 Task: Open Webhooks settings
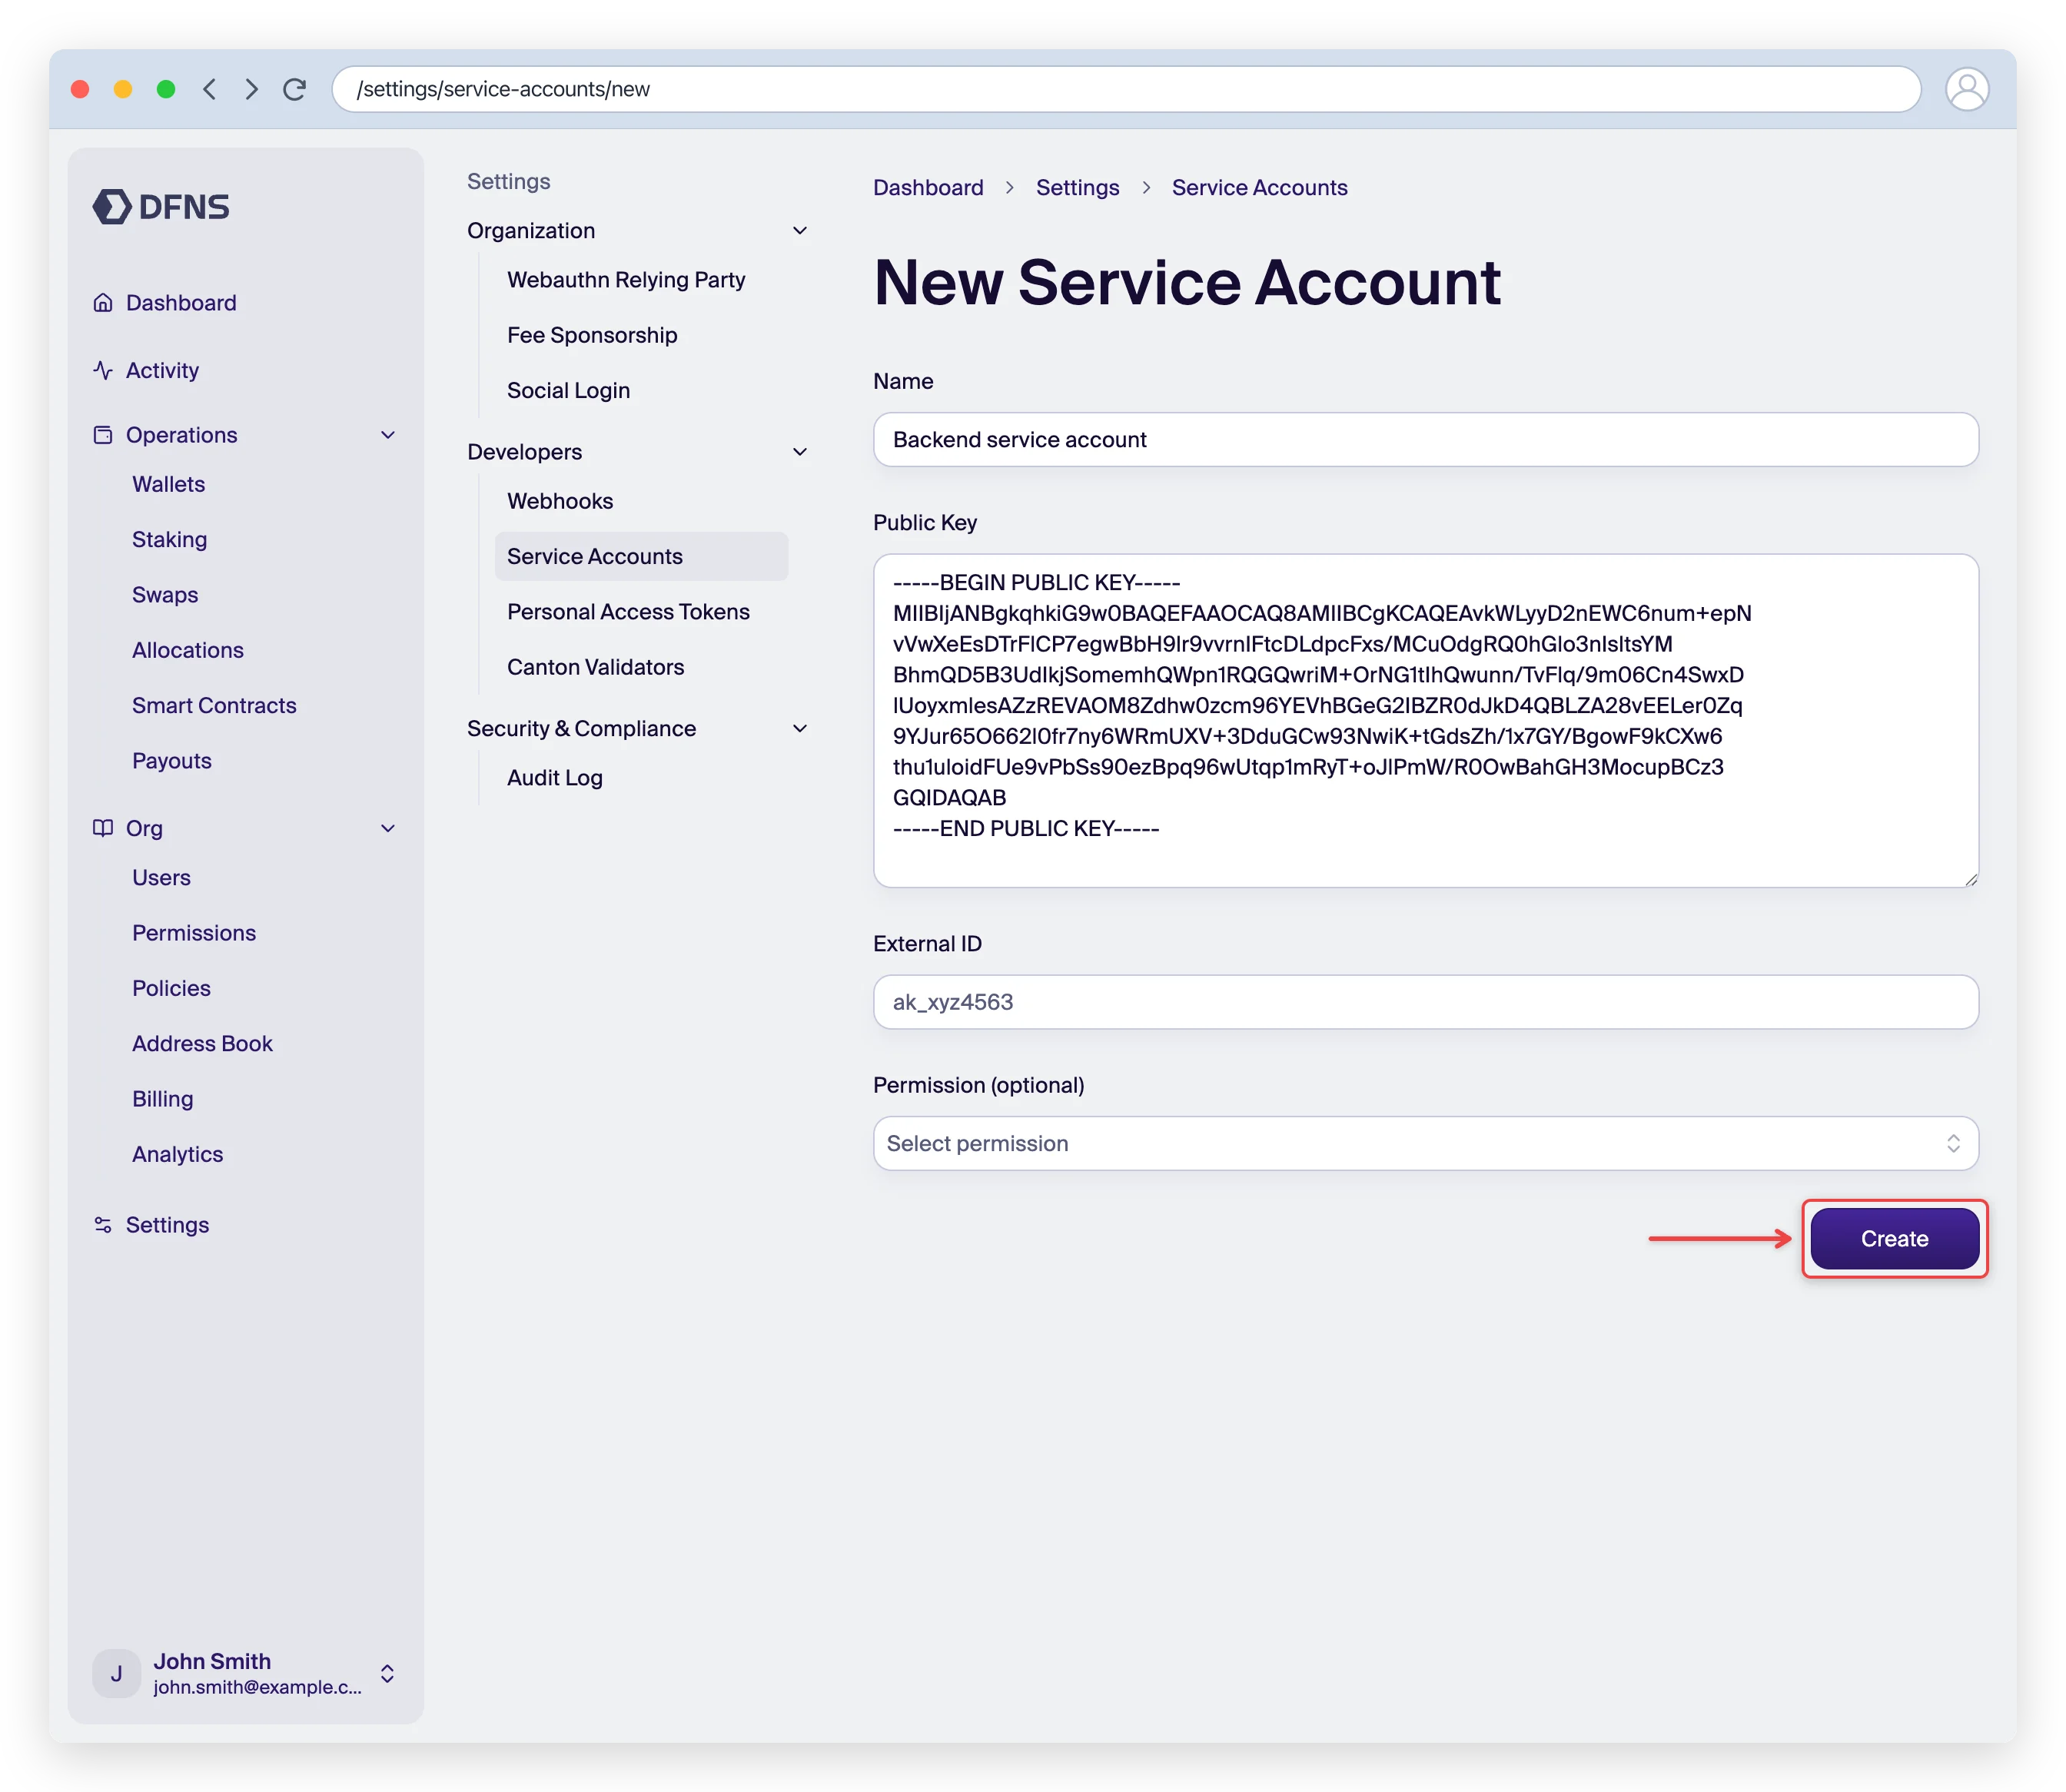[x=560, y=501]
